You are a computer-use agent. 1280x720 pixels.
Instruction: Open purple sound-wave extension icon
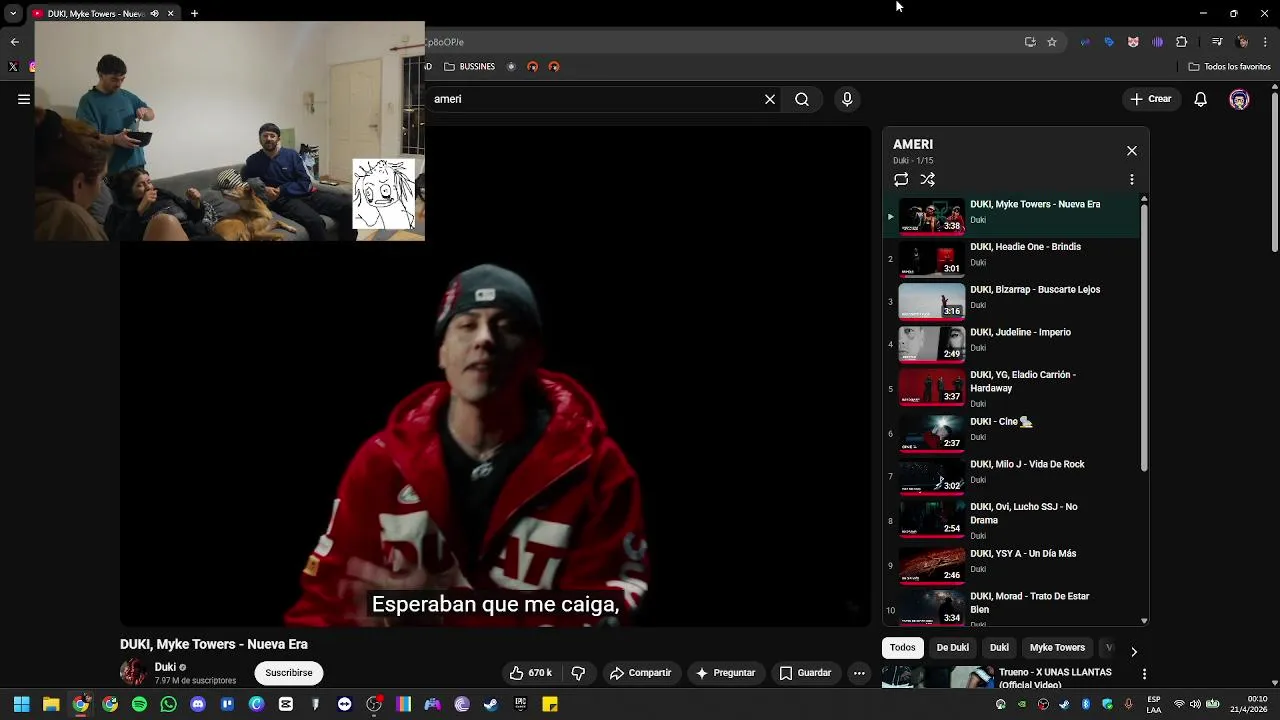tap(1157, 42)
